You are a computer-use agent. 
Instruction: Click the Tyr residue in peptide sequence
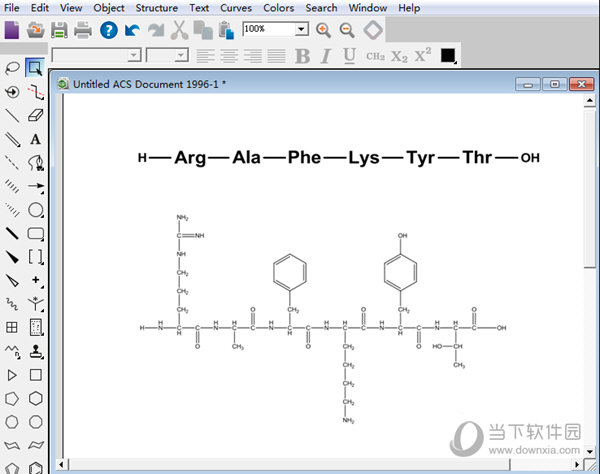(420, 158)
